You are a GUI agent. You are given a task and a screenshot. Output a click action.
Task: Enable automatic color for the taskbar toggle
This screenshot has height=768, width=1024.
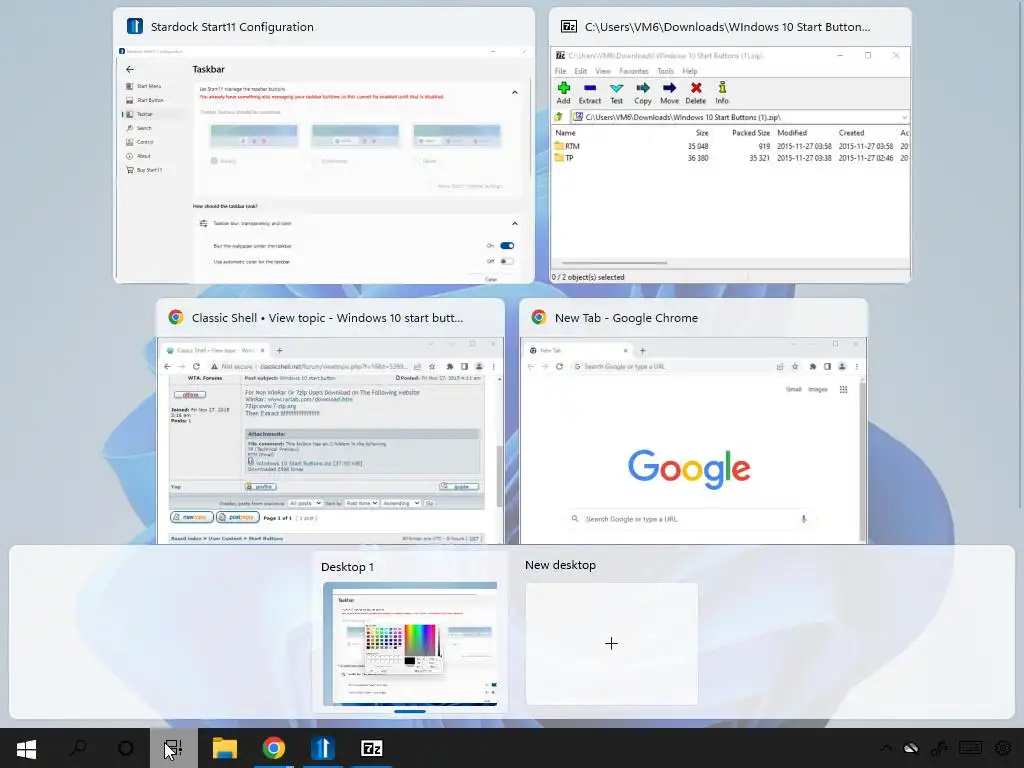pos(507,261)
